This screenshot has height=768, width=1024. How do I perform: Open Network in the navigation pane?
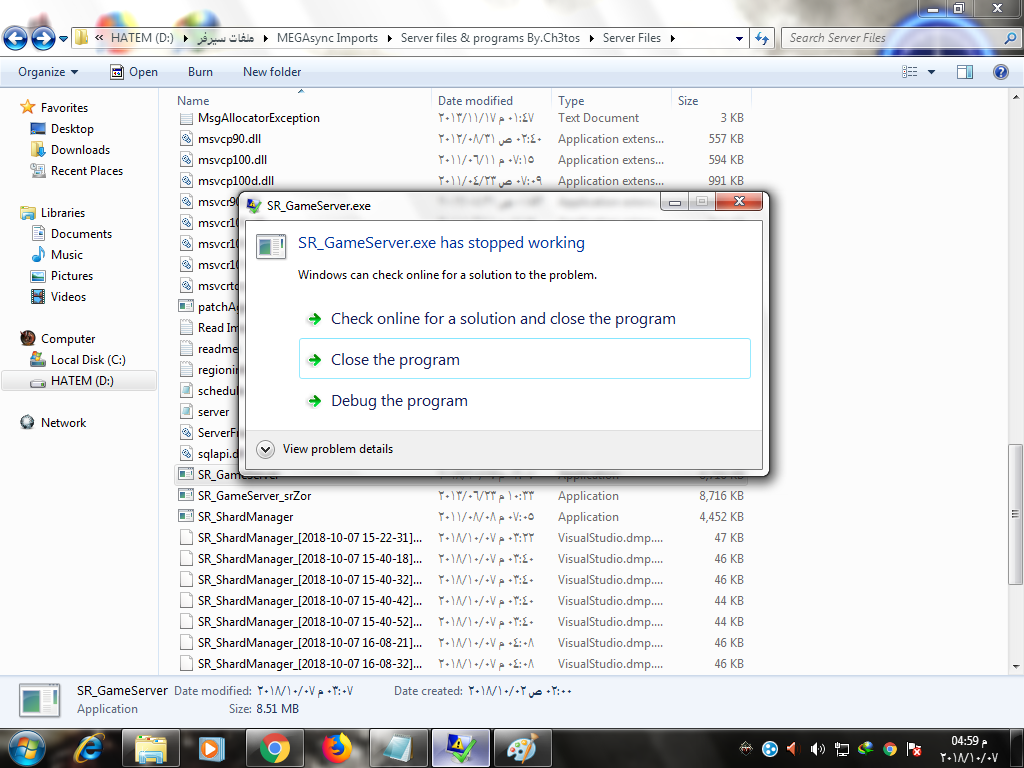click(x=63, y=423)
